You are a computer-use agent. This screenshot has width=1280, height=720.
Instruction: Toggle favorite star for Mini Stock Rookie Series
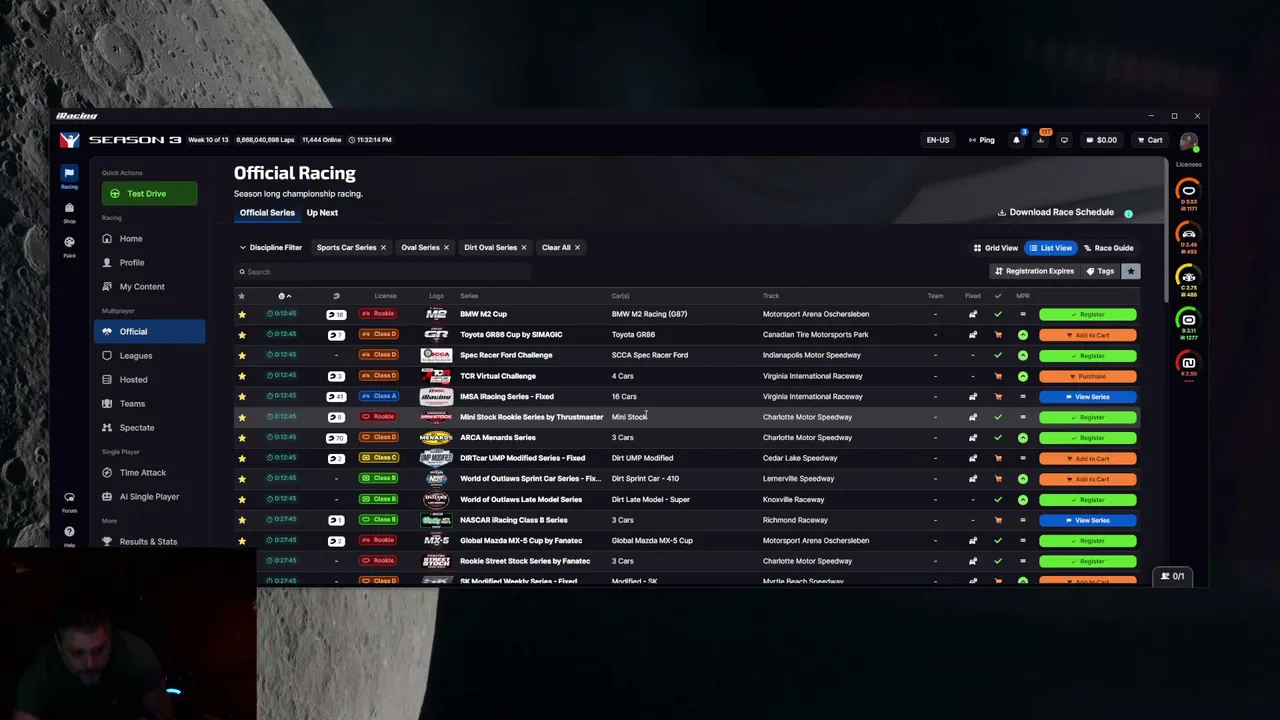coord(241,417)
